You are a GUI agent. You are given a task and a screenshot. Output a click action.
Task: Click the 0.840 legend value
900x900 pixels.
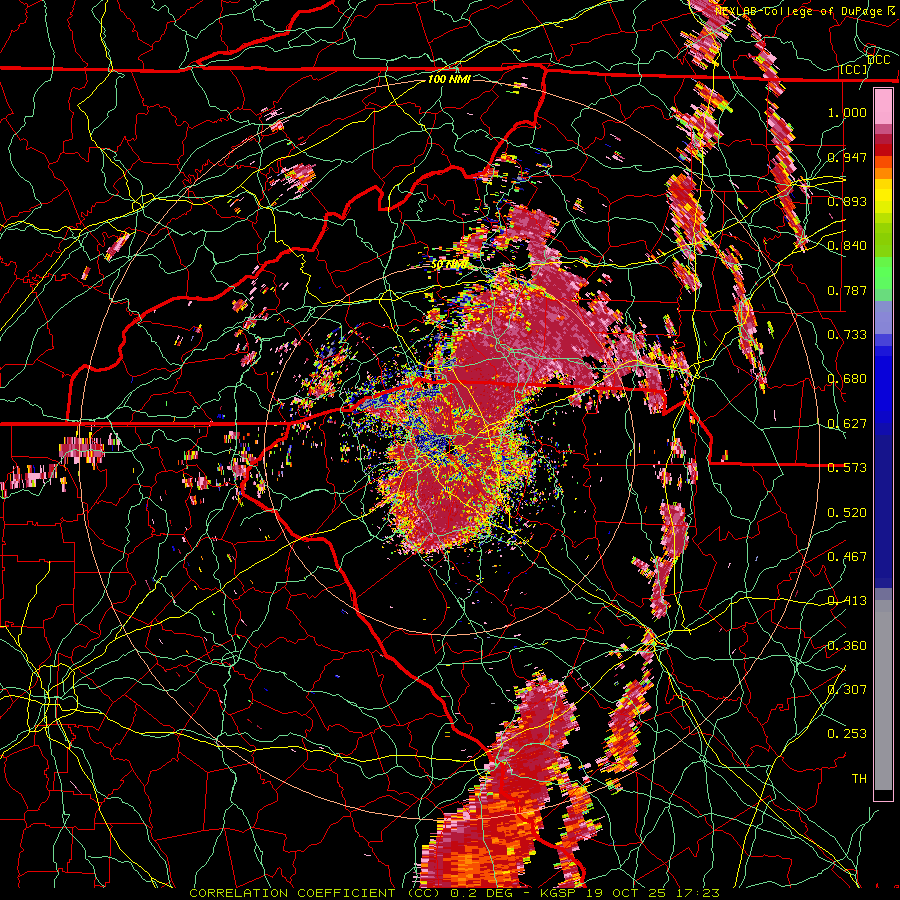click(x=847, y=246)
